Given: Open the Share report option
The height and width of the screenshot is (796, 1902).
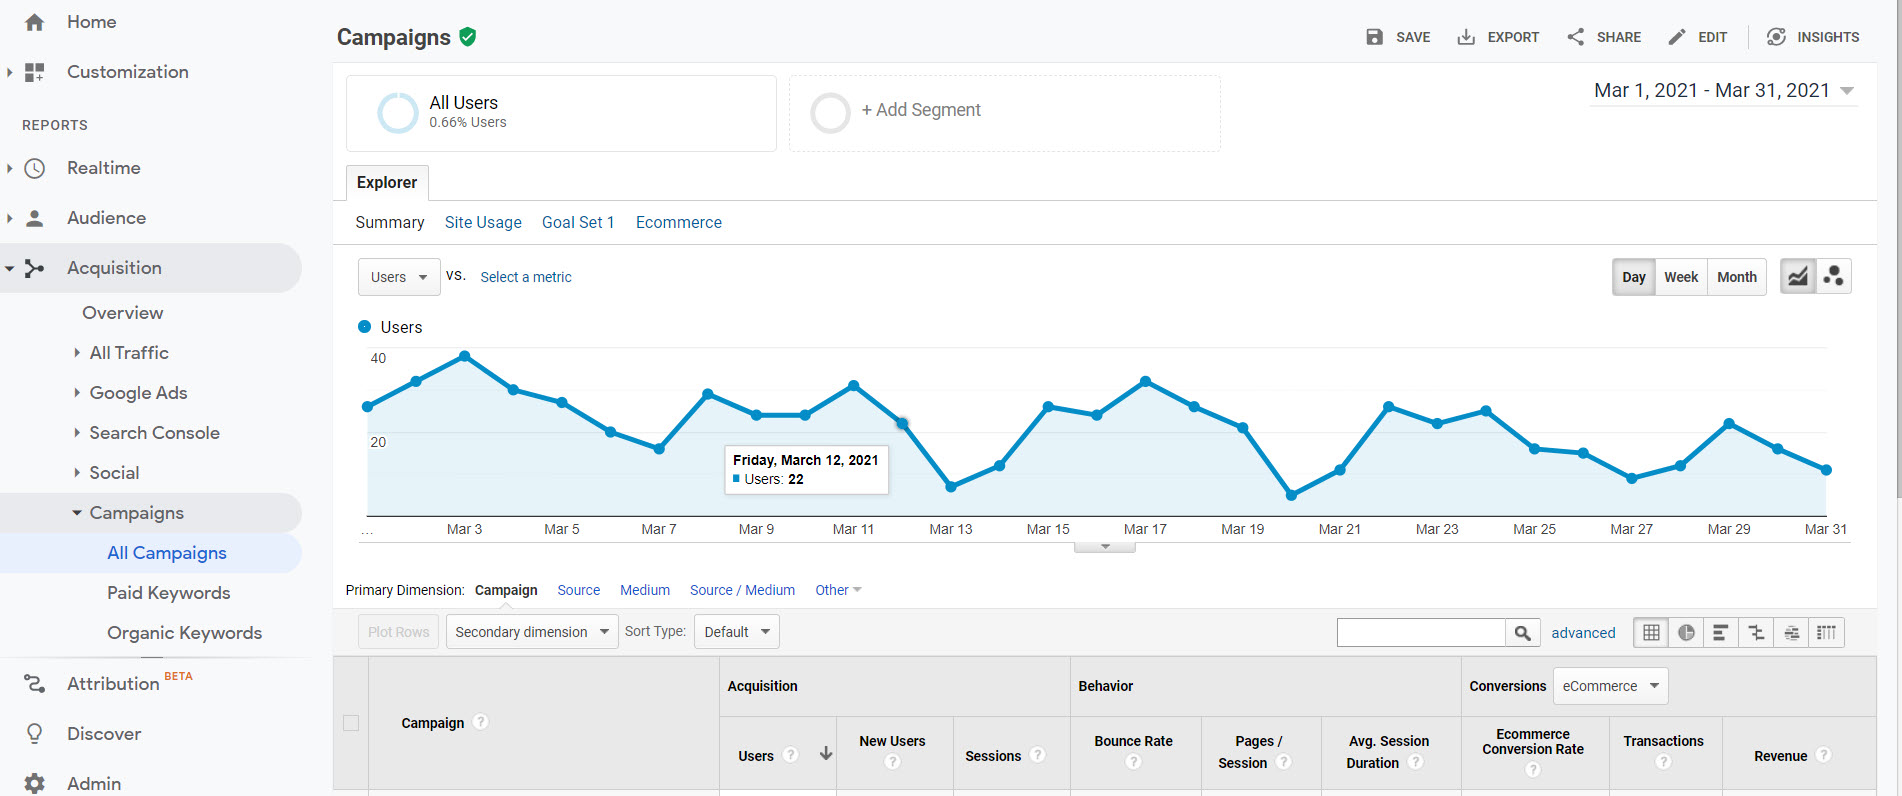Looking at the screenshot, I should [x=1604, y=37].
